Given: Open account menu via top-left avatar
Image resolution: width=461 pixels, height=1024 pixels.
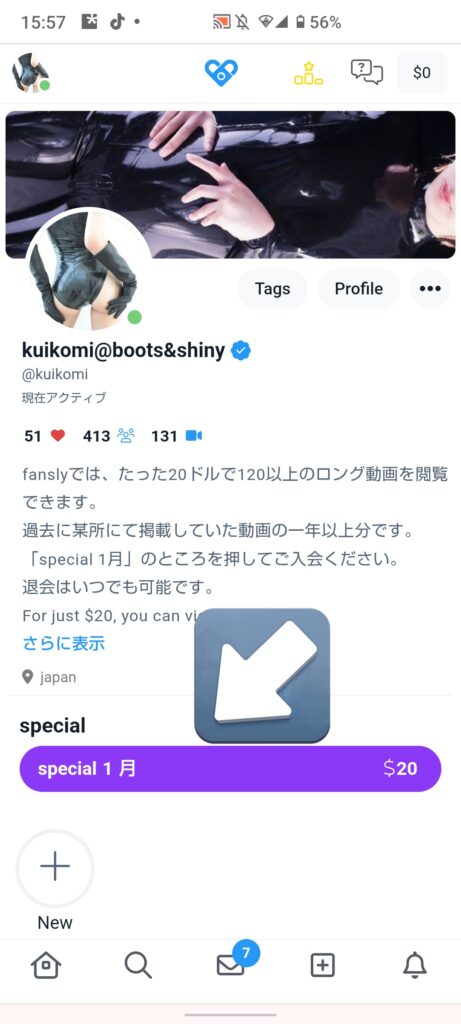Looking at the screenshot, I should (30, 72).
